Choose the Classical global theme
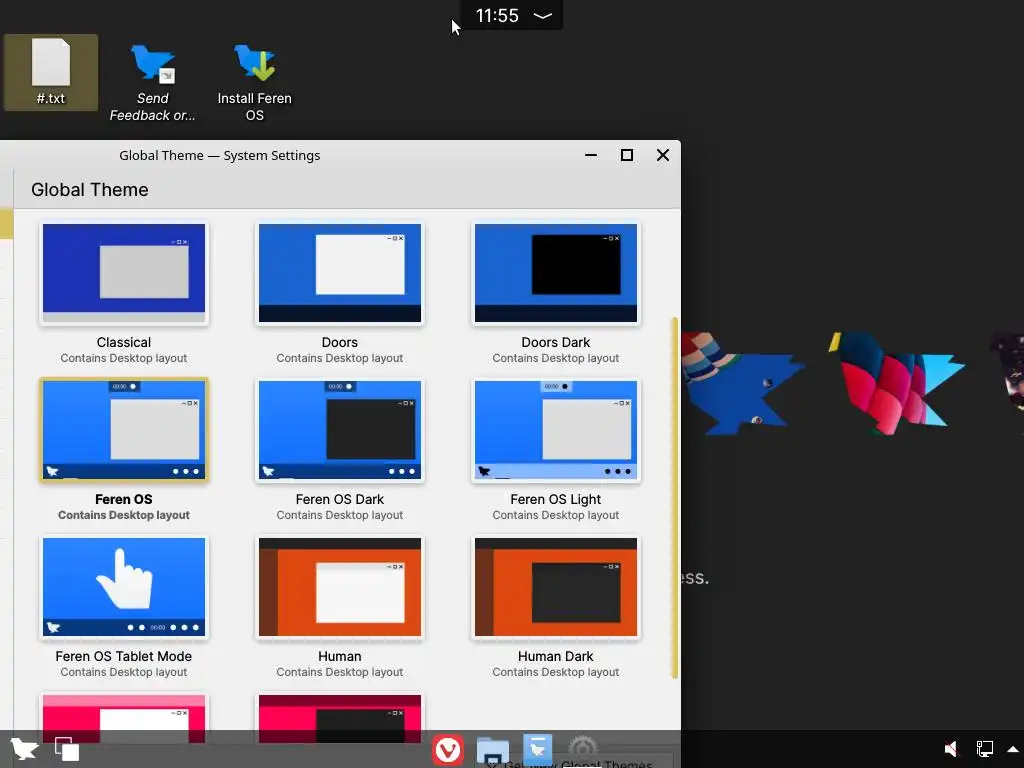 point(123,273)
